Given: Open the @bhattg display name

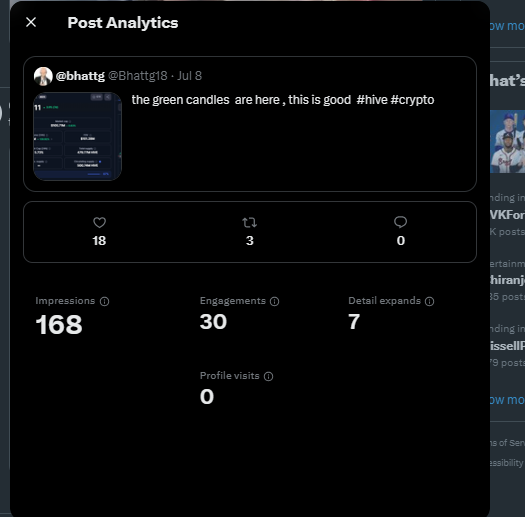Looking at the screenshot, I should pos(80,76).
